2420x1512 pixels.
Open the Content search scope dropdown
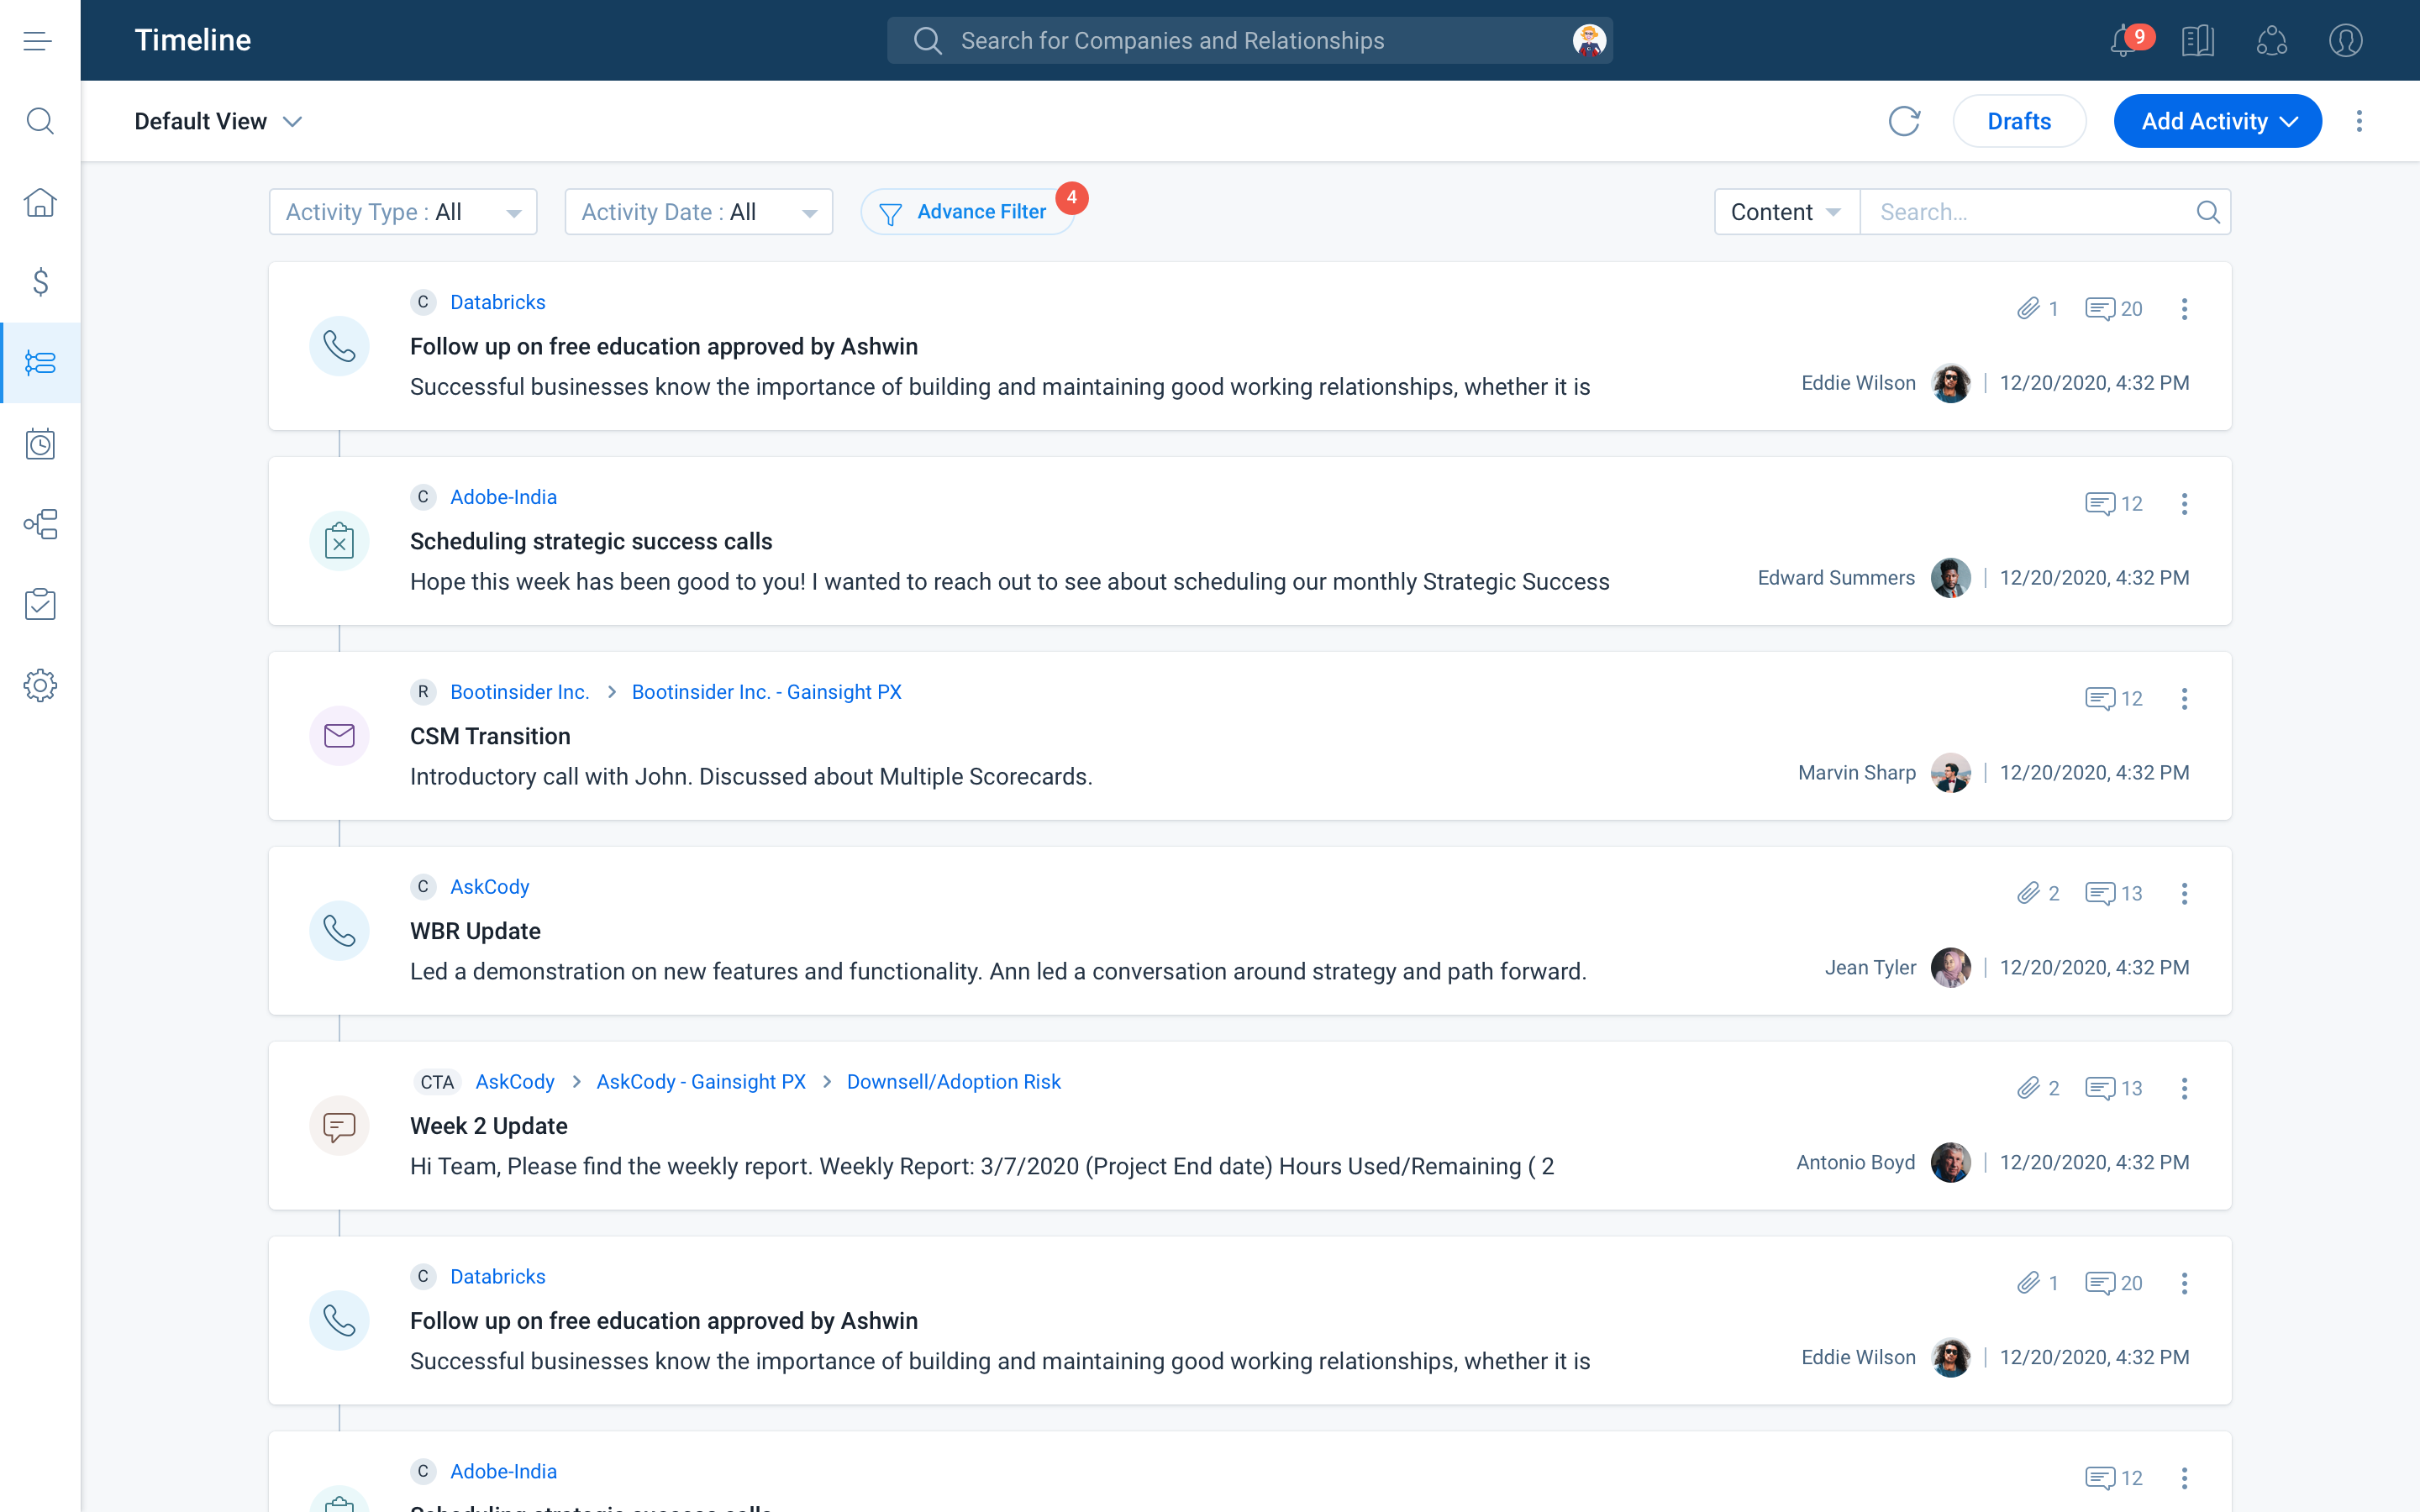pyautogui.click(x=1787, y=212)
